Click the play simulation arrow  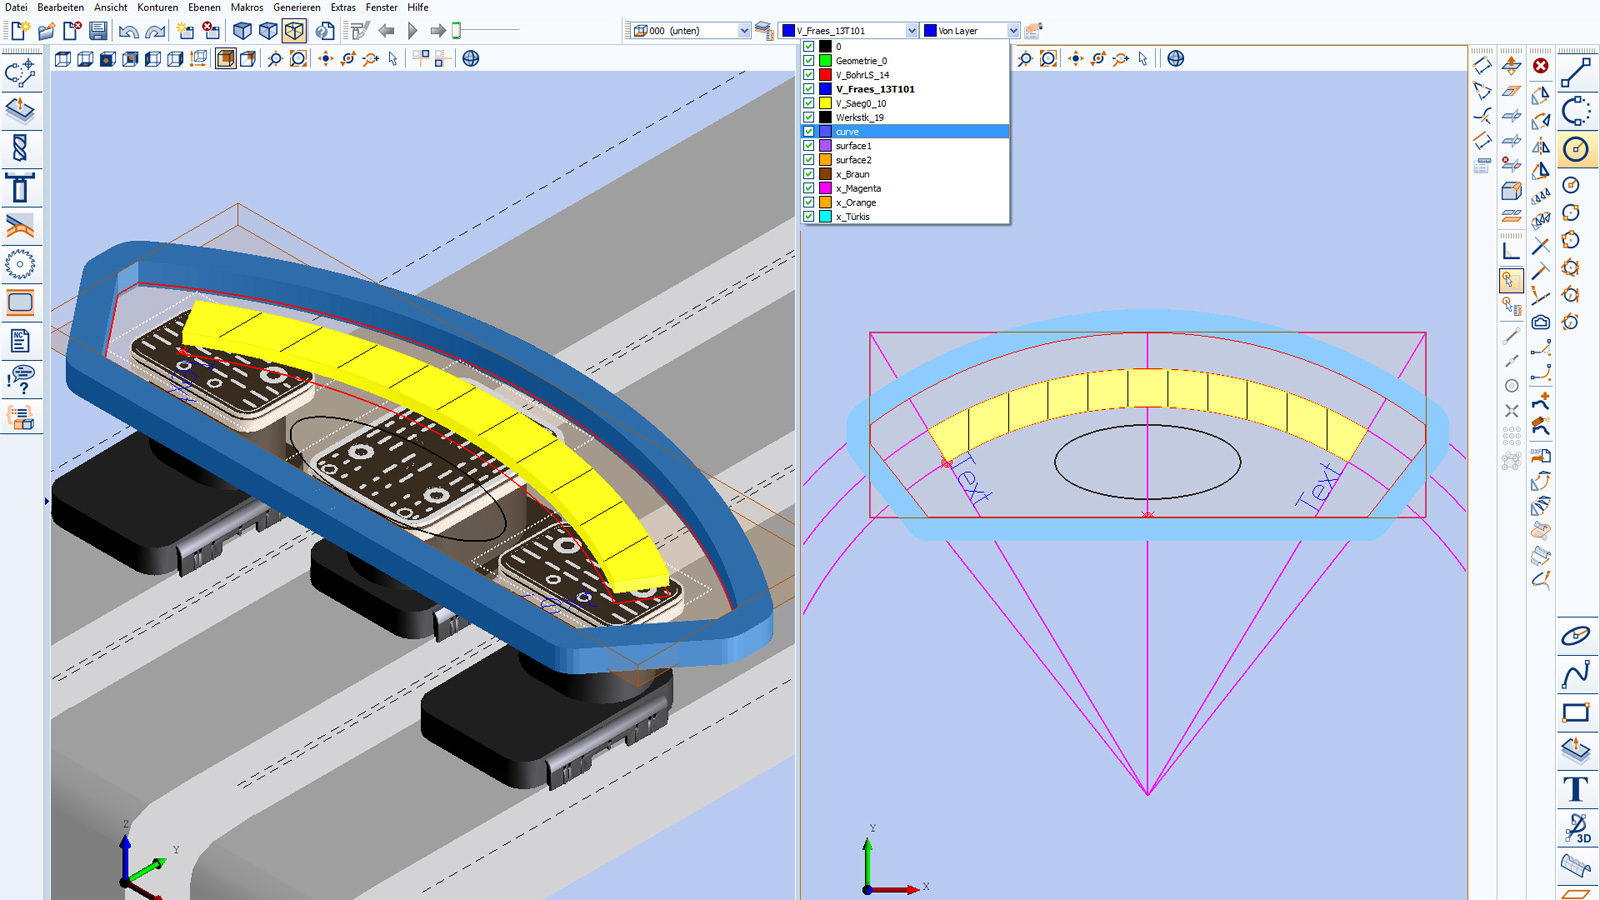[412, 31]
